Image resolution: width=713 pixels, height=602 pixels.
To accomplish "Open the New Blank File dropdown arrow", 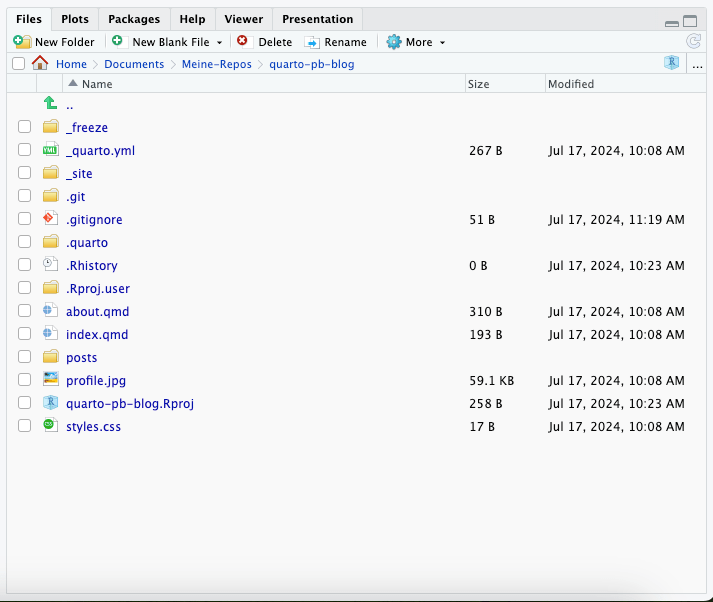I will (220, 43).
